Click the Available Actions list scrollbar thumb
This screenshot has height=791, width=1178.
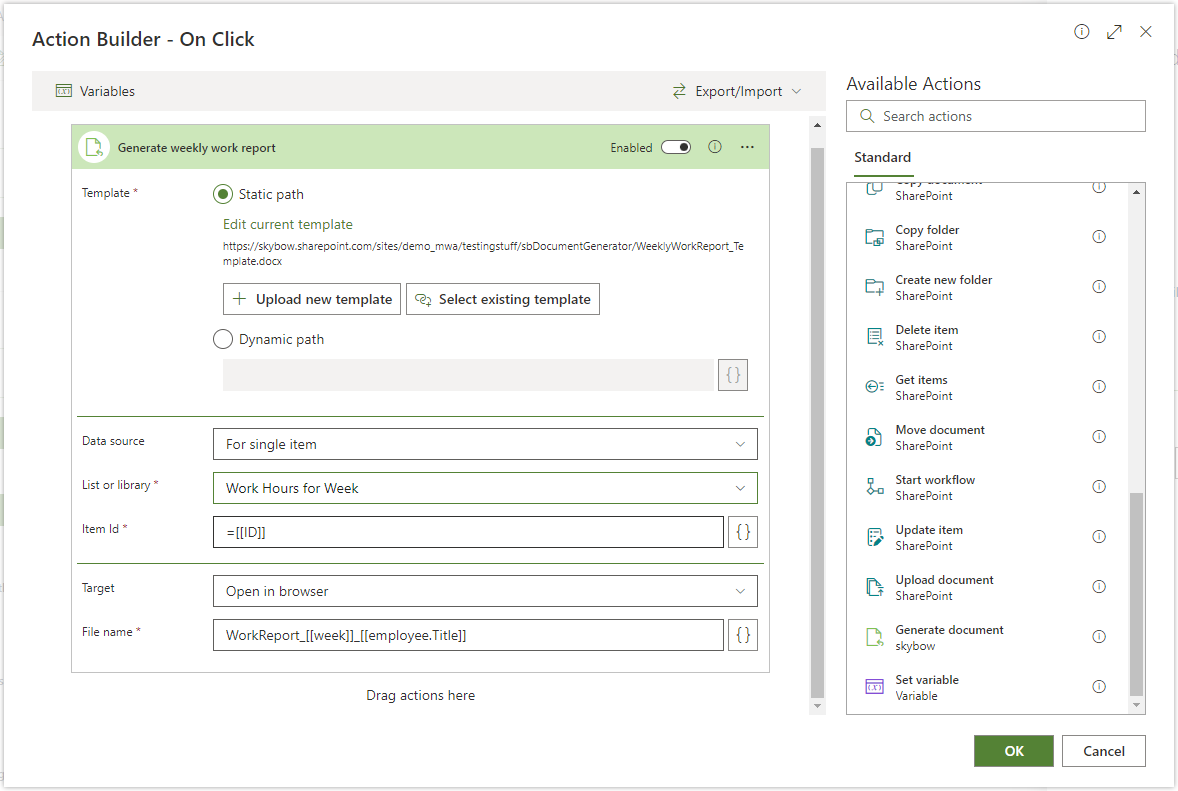[1137, 594]
